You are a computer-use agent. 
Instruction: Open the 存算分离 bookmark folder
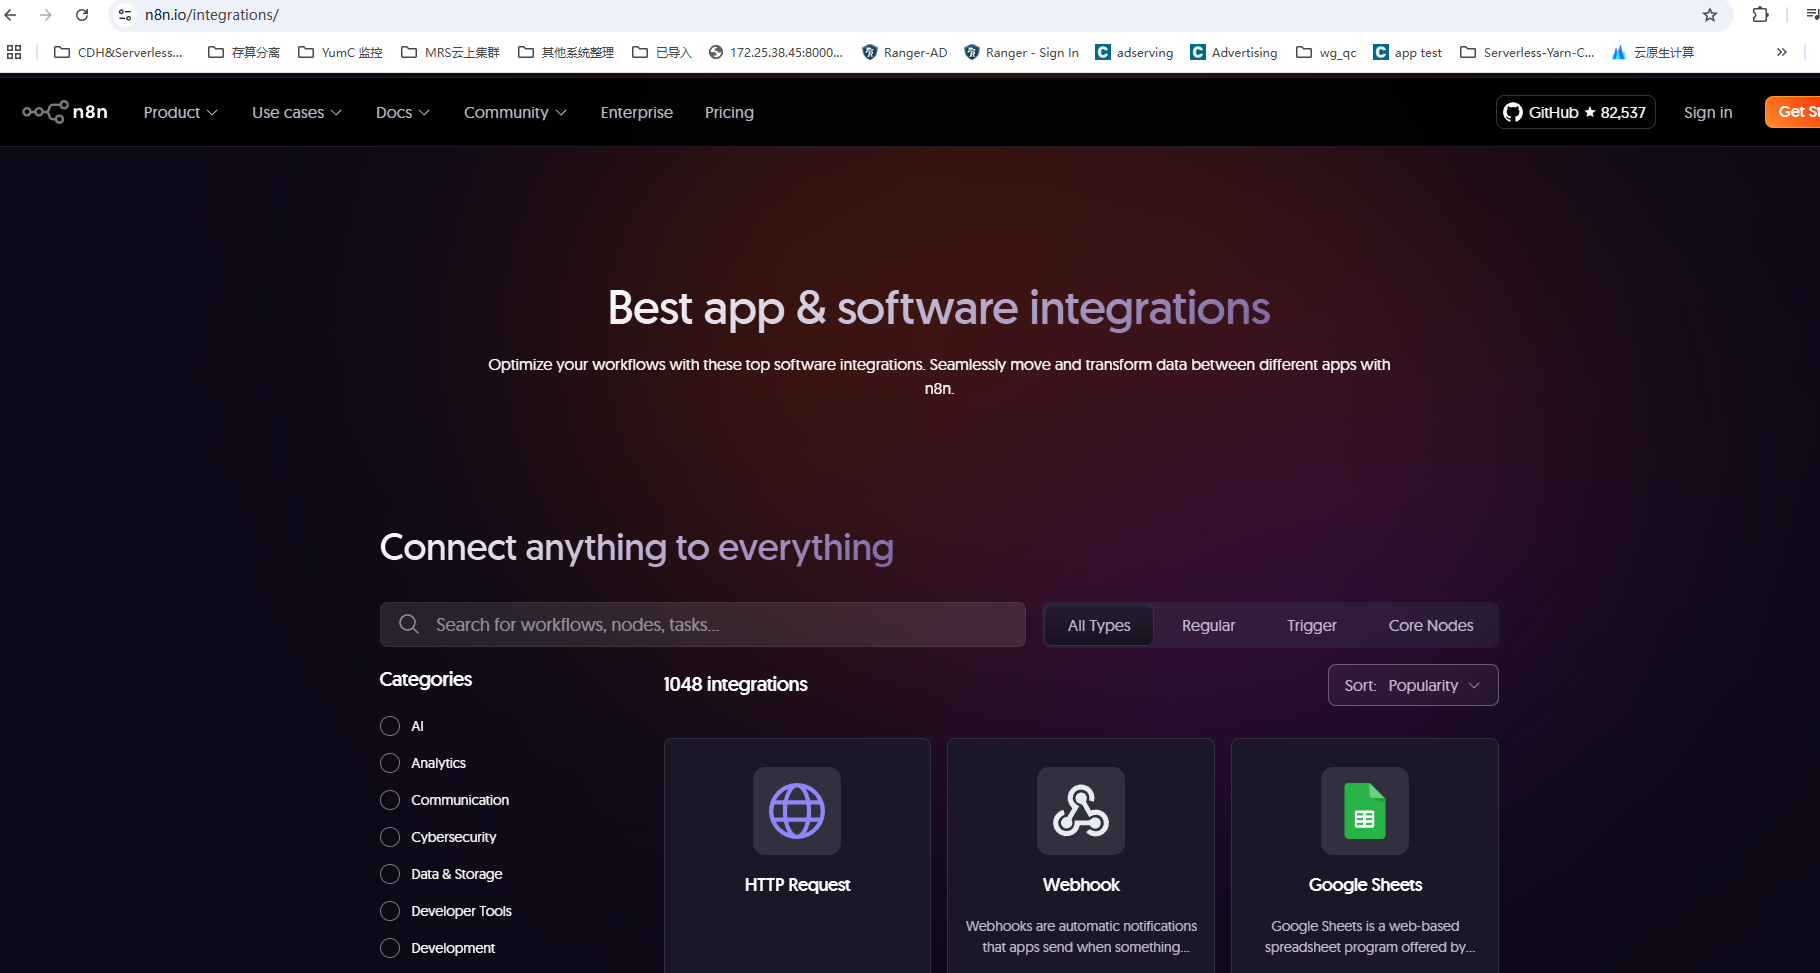244,52
